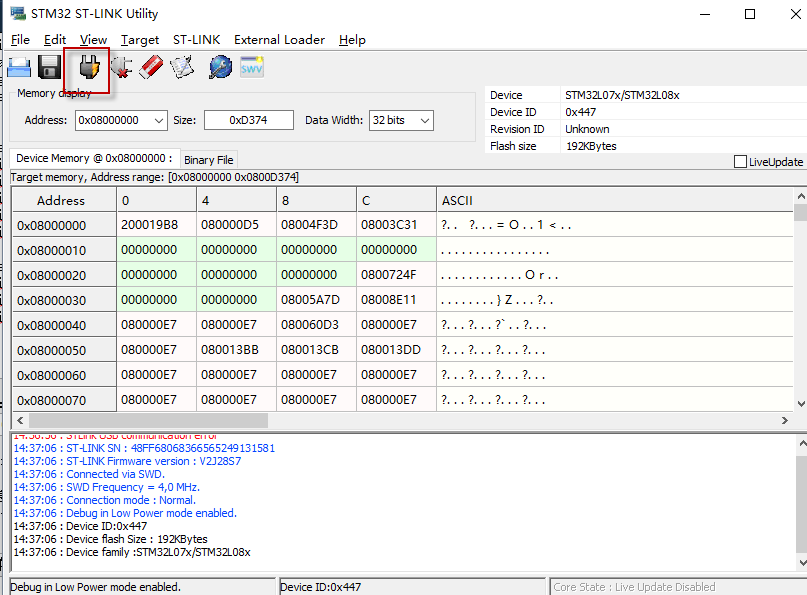Select cell value 080013CB

pyautogui.click(x=317, y=350)
